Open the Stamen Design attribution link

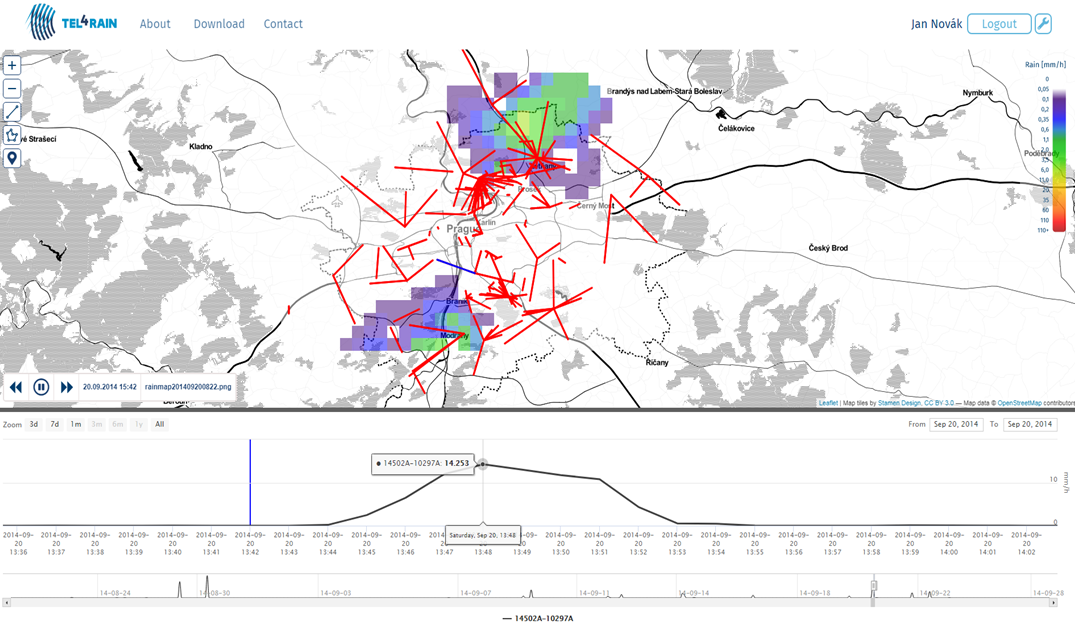click(x=899, y=403)
